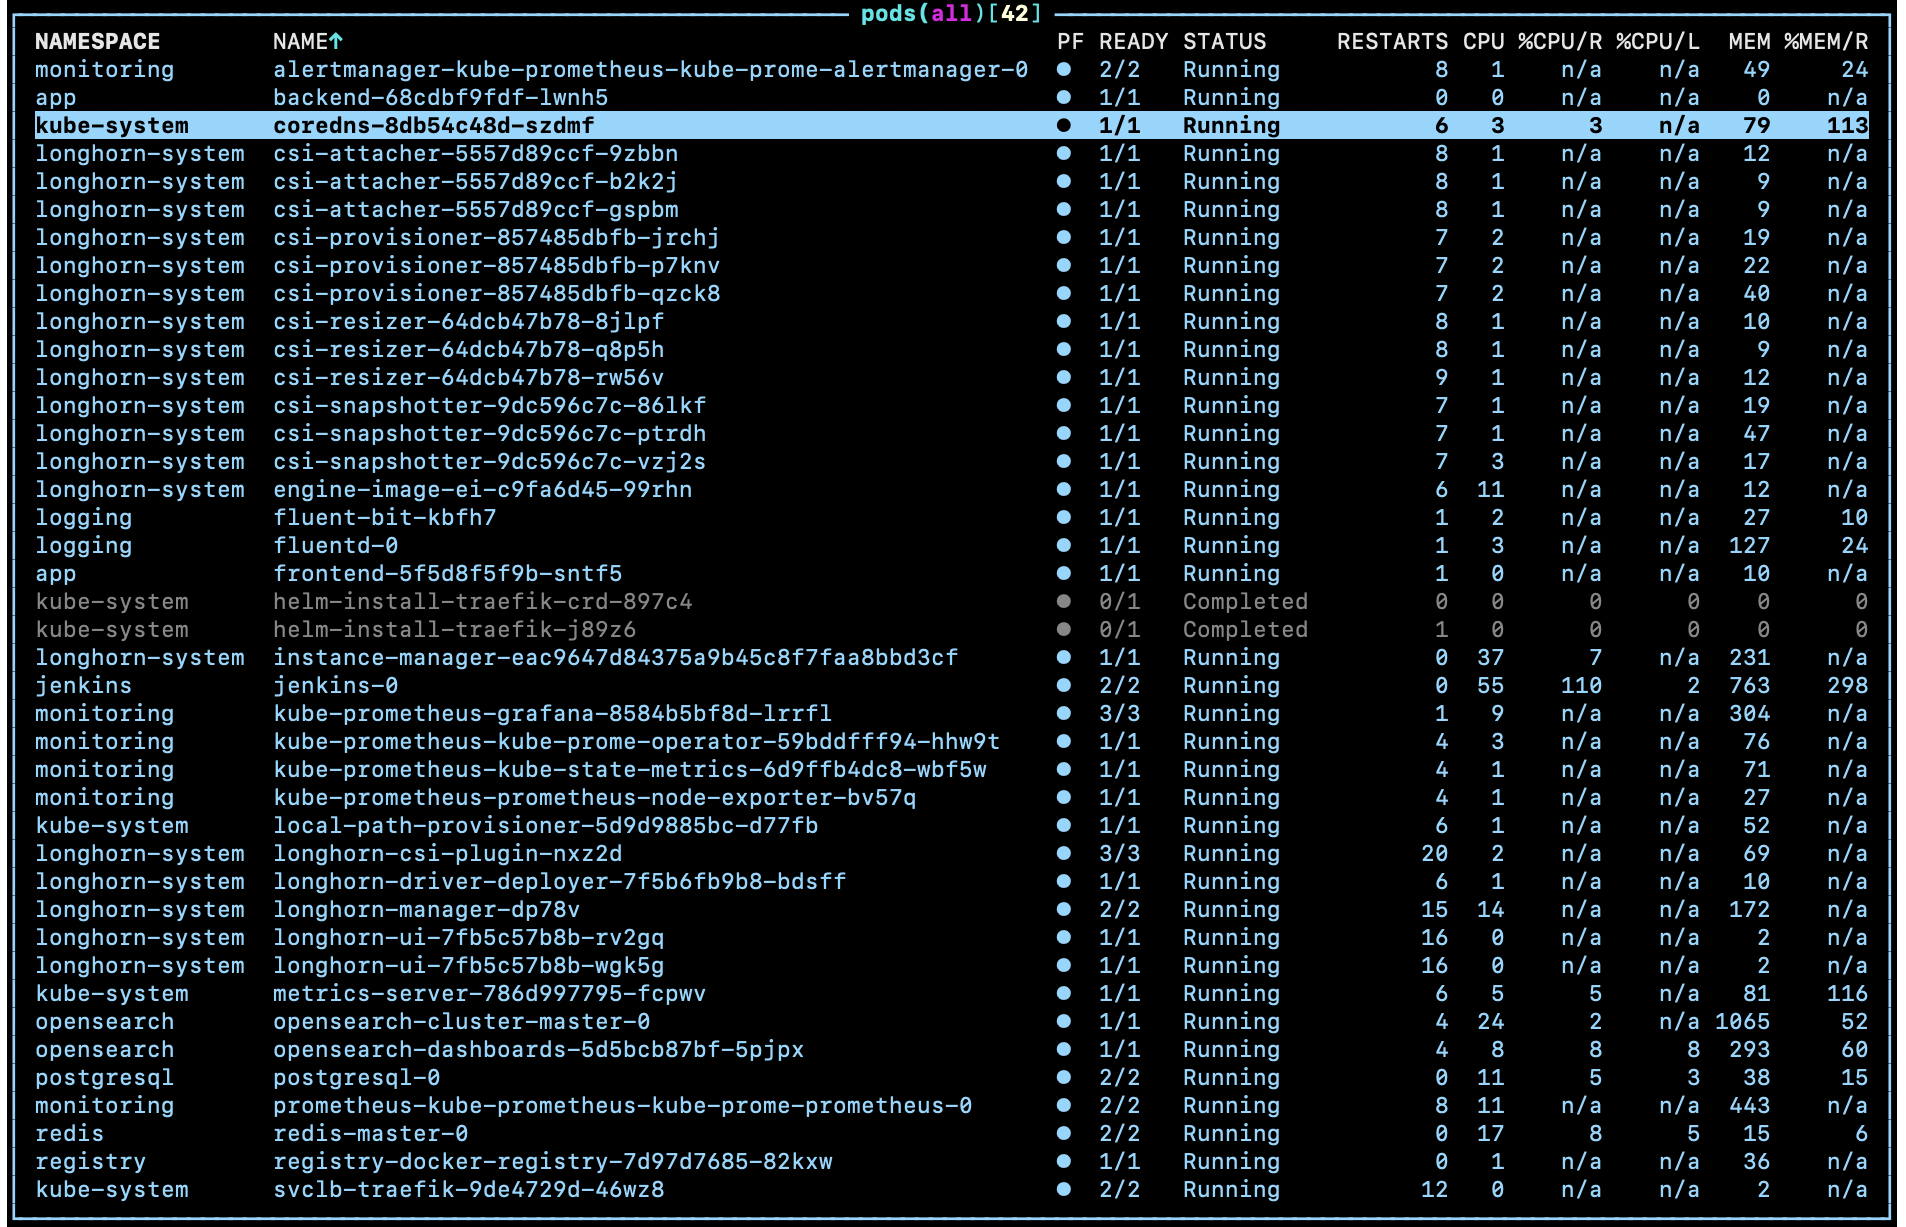Select the backend-68cdbf9fdf-lwnh5 pod name
Viewport: 1906px width, 1227px height.
click(x=441, y=97)
